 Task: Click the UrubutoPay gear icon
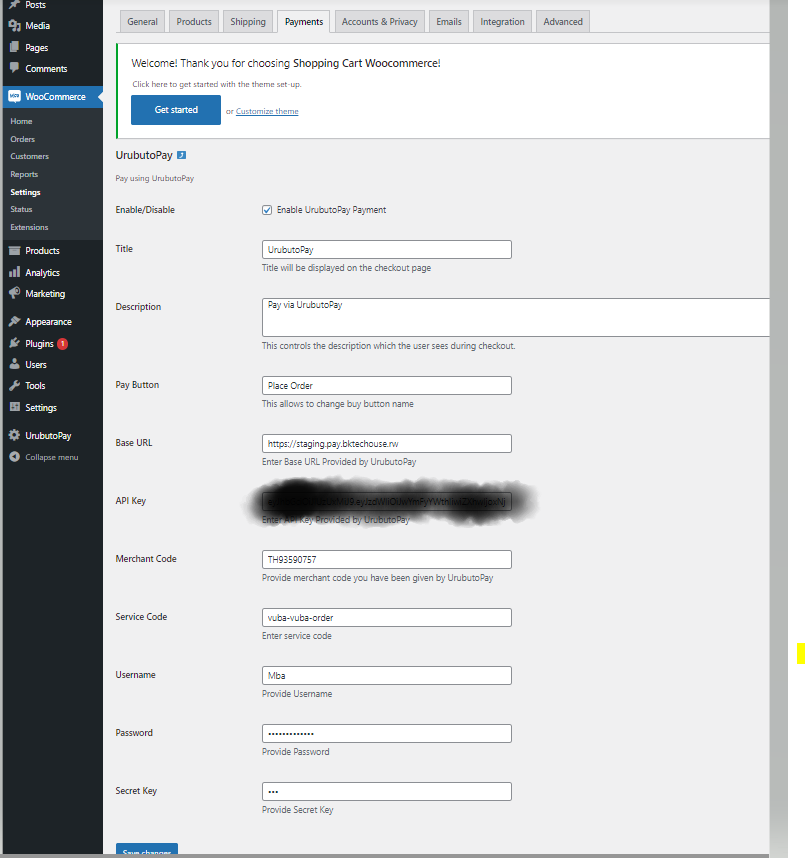(15, 435)
